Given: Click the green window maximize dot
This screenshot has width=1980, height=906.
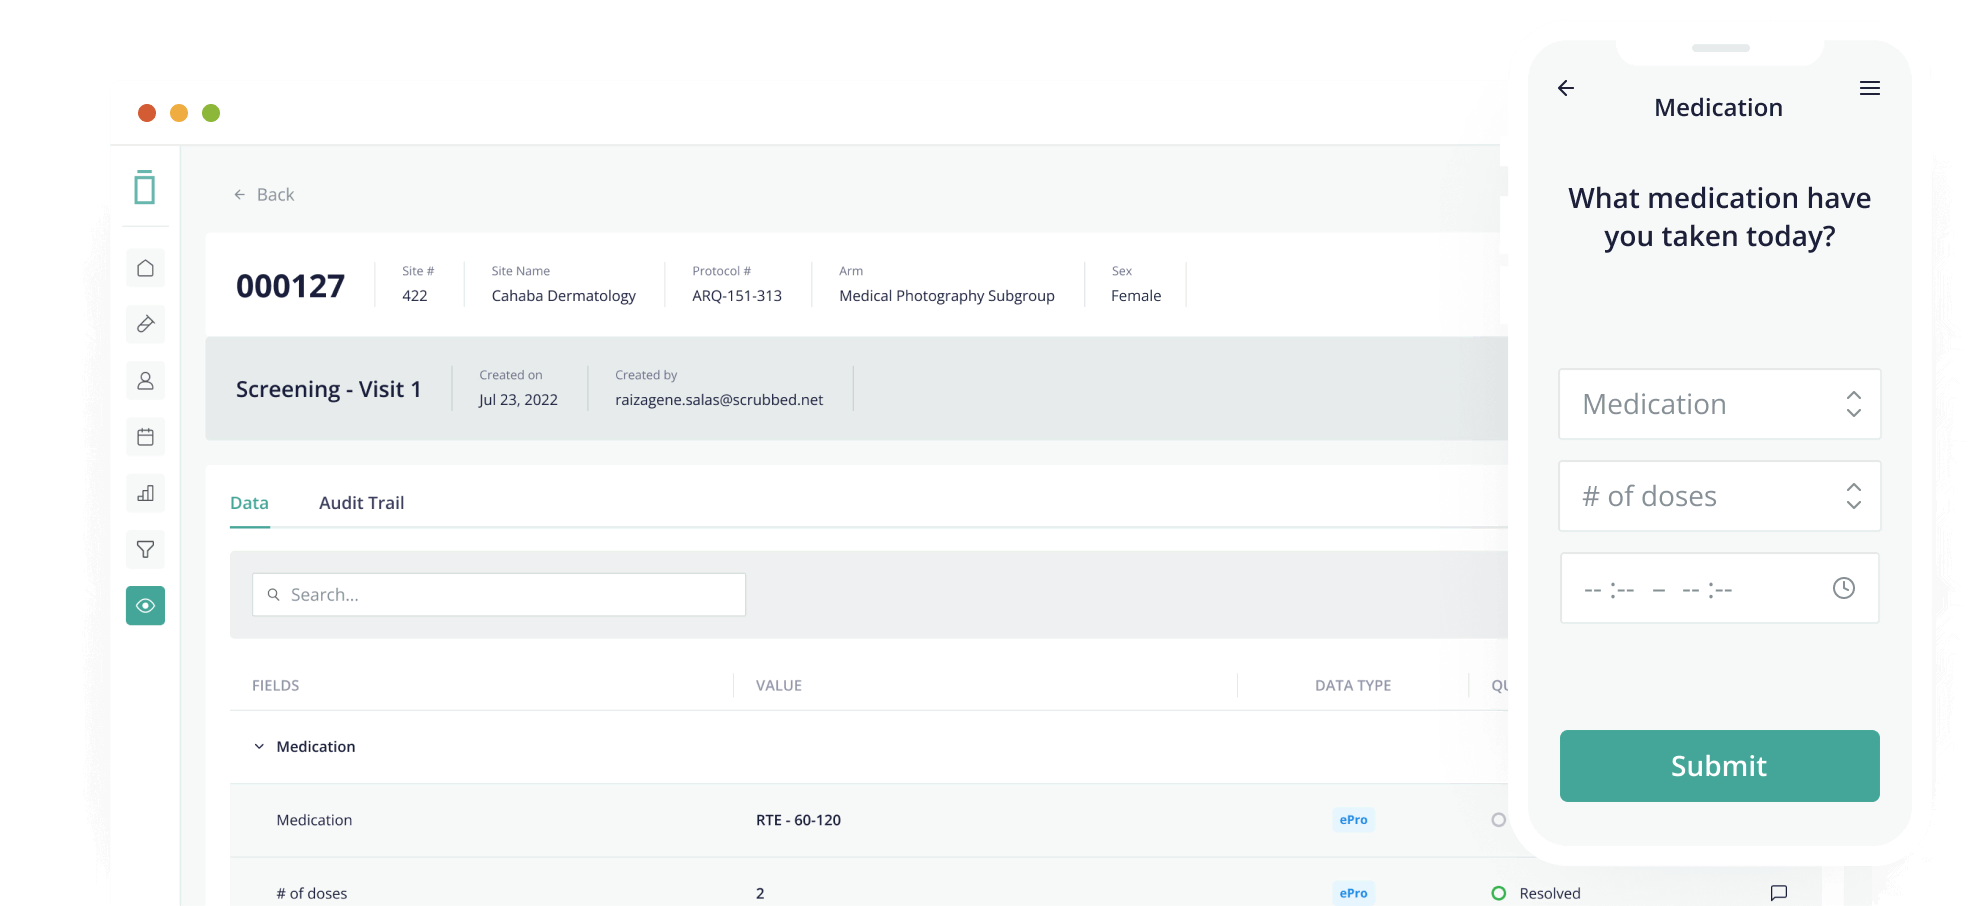Looking at the screenshot, I should [x=211, y=113].
